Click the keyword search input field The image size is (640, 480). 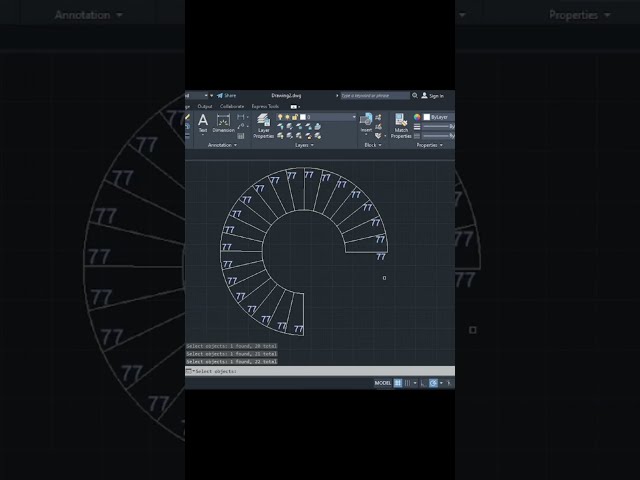point(375,96)
